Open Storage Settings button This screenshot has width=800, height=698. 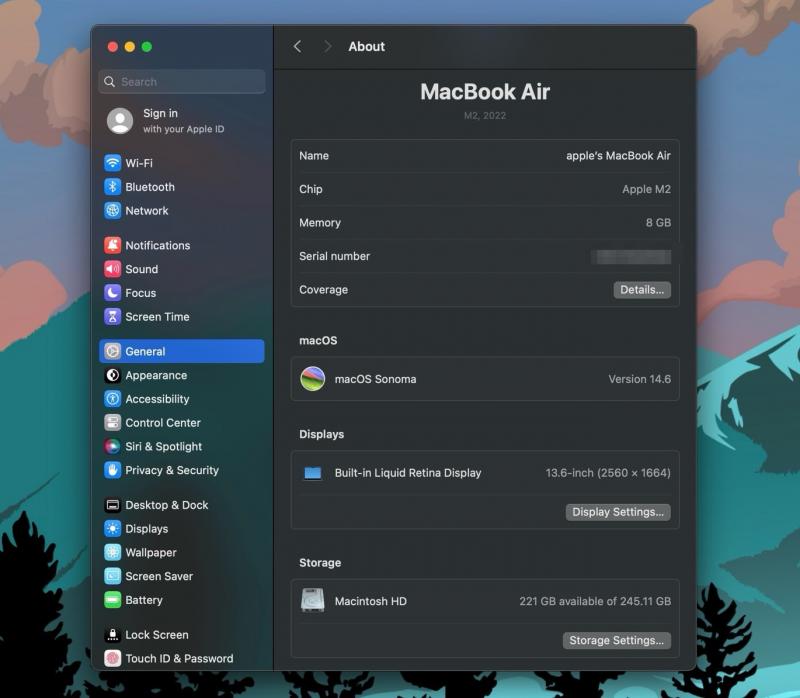coord(616,640)
